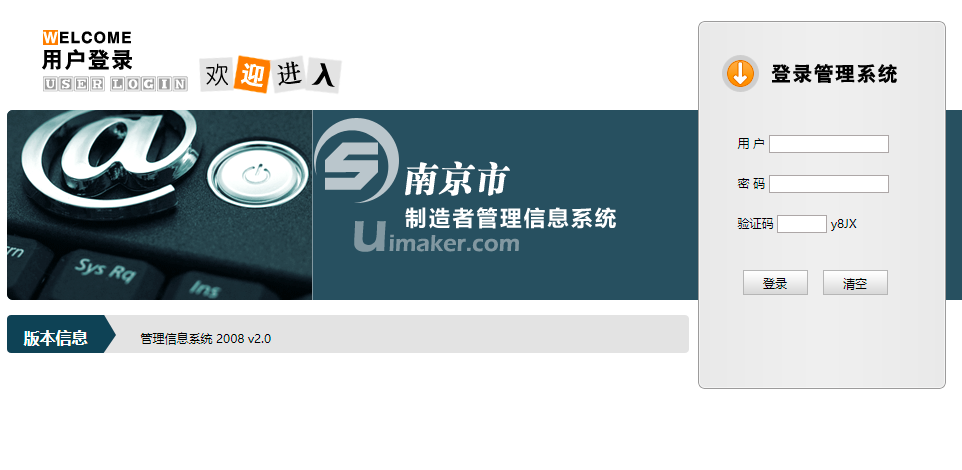Click the 入 character tile
Viewport: 962px width, 470px height.
323,75
